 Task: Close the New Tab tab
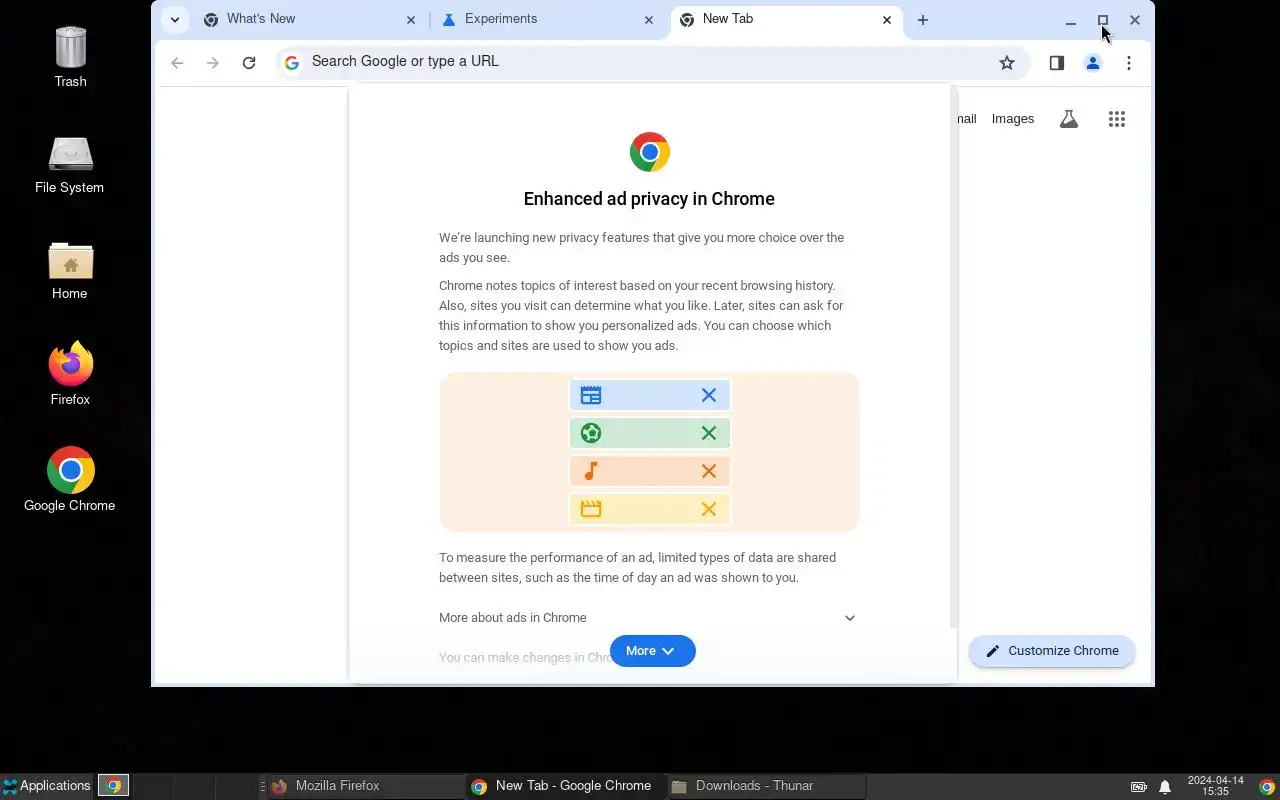click(887, 20)
